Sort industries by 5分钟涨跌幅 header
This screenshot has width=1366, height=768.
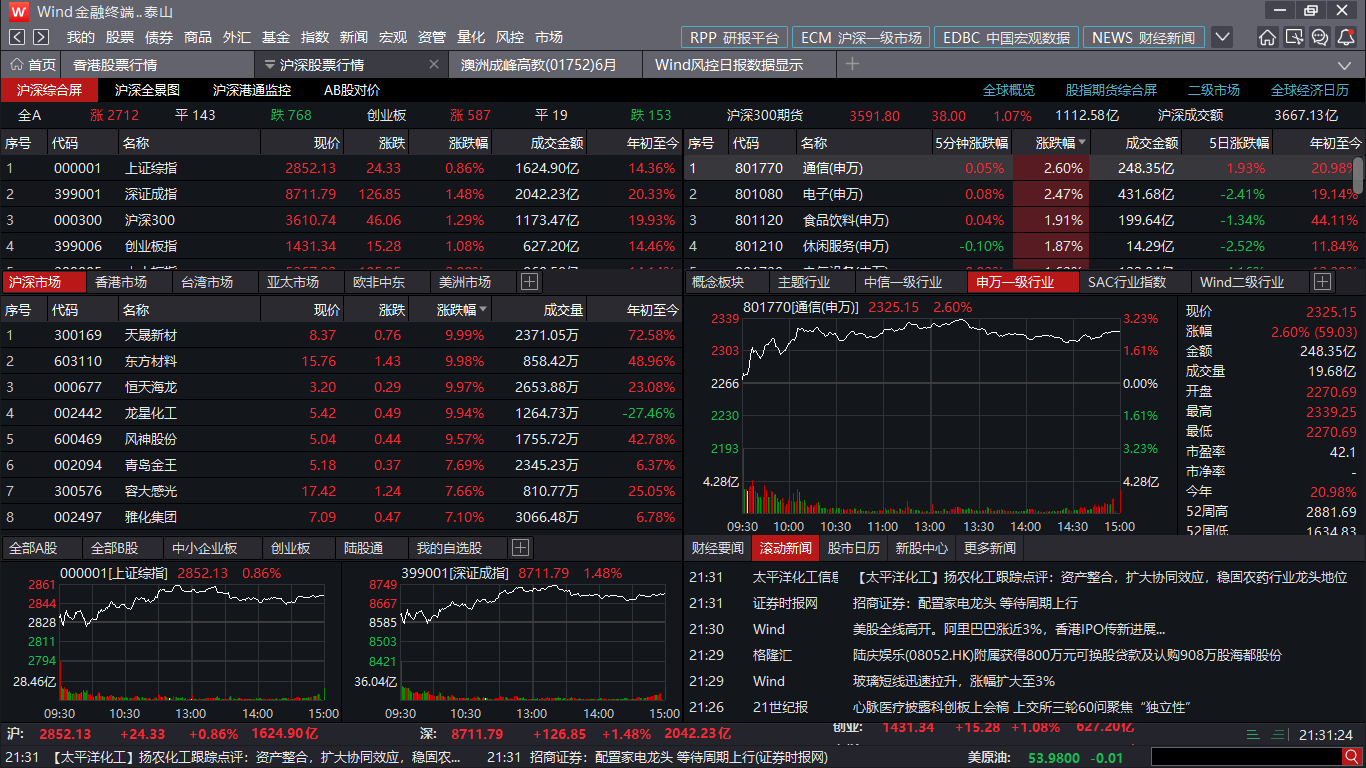[x=971, y=143]
